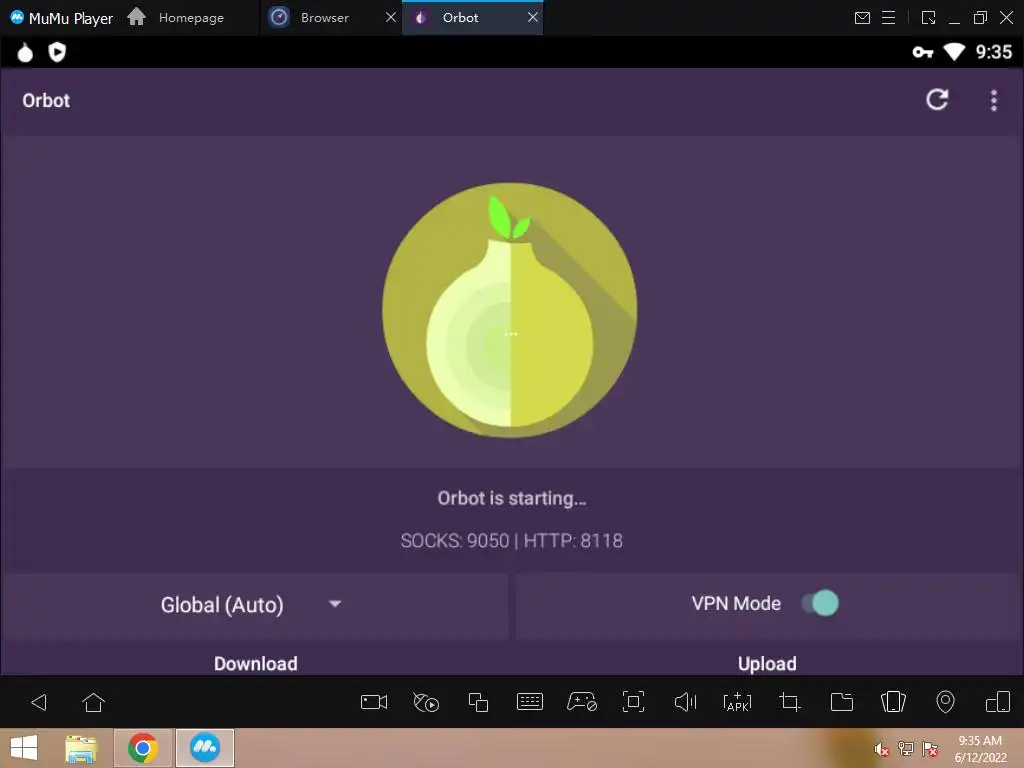The width and height of the screenshot is (1024, 768).
Task: Click the action center flag tray icon
Action: pyautogui.click(x=931, y=749)
